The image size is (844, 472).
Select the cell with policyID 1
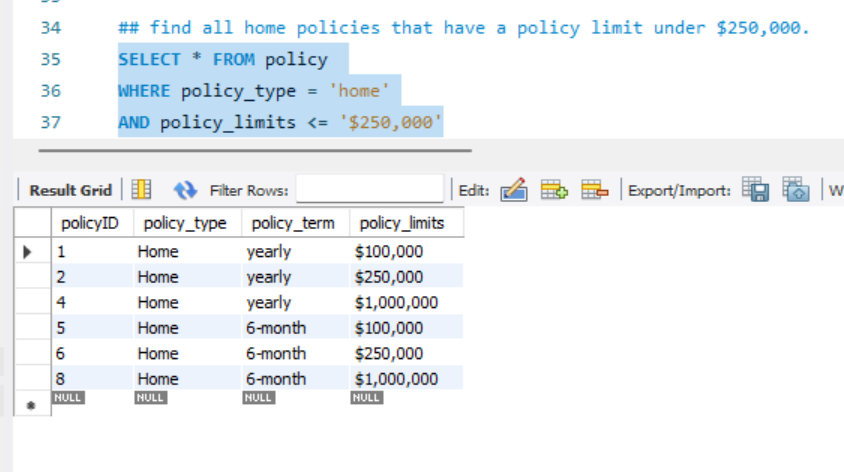tap(92, 251)
